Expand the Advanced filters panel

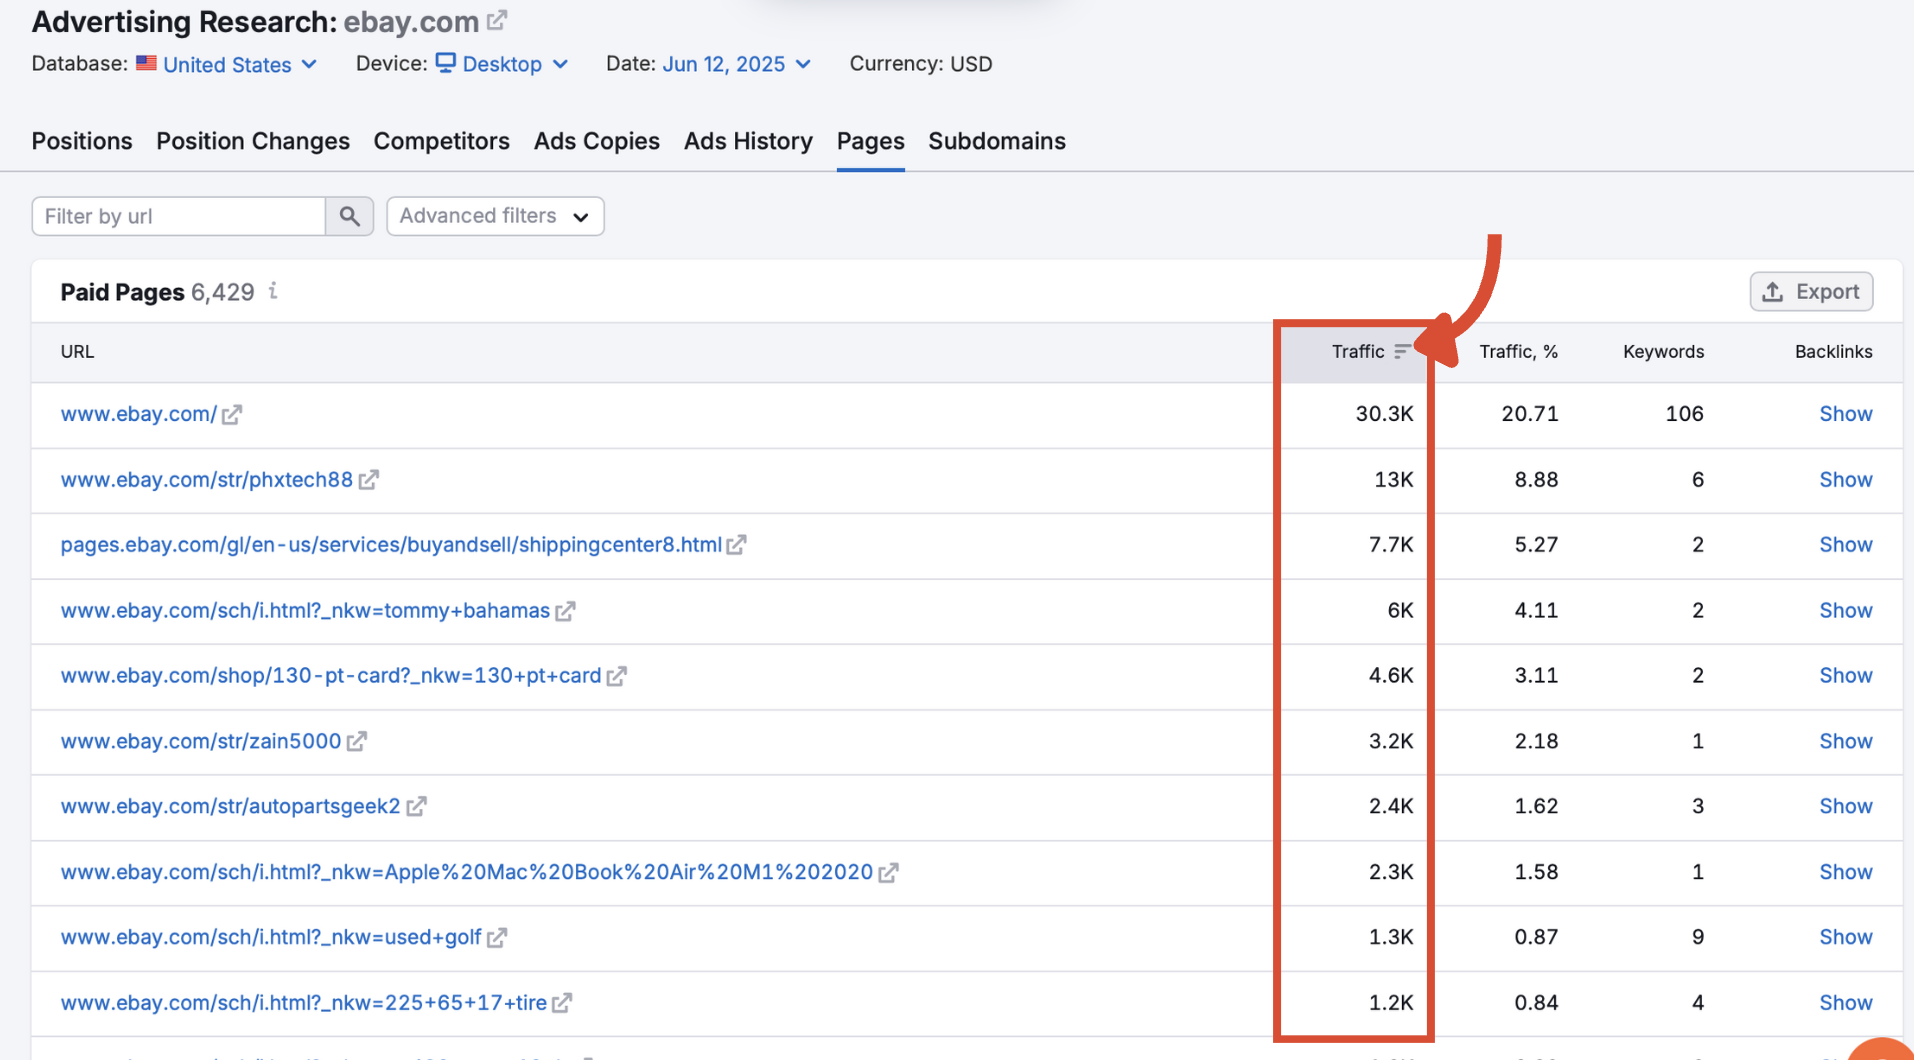pyautogui.click(x=494, y=216)
